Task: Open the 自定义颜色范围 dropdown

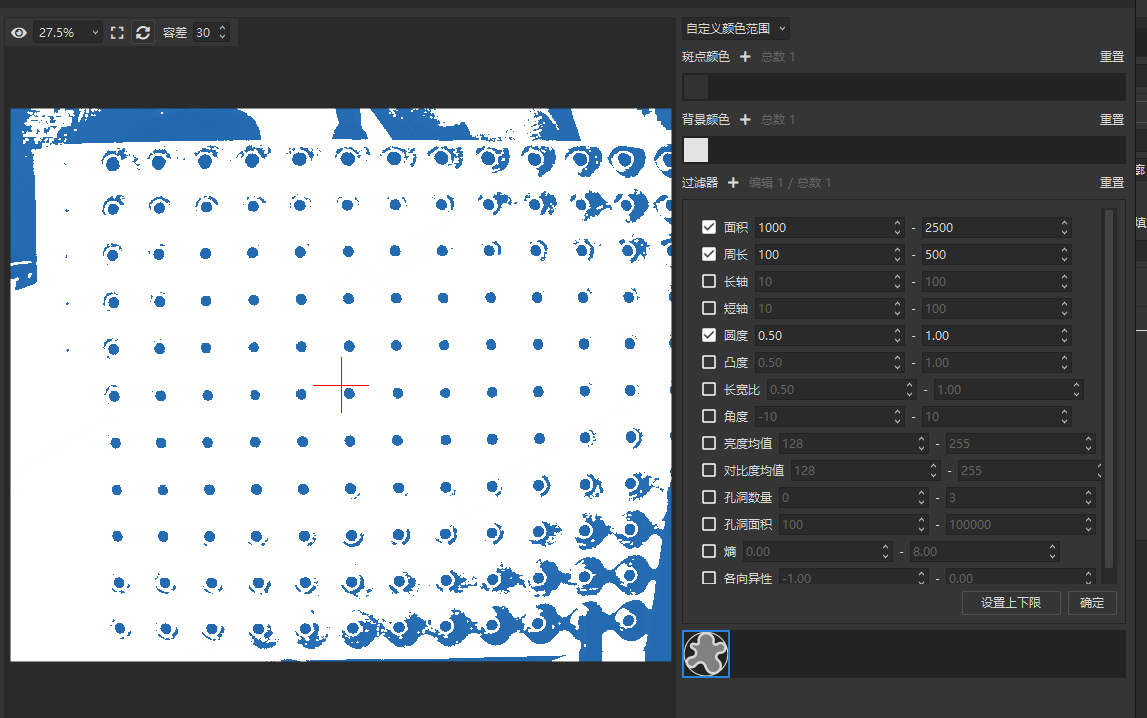Action: 736,29
